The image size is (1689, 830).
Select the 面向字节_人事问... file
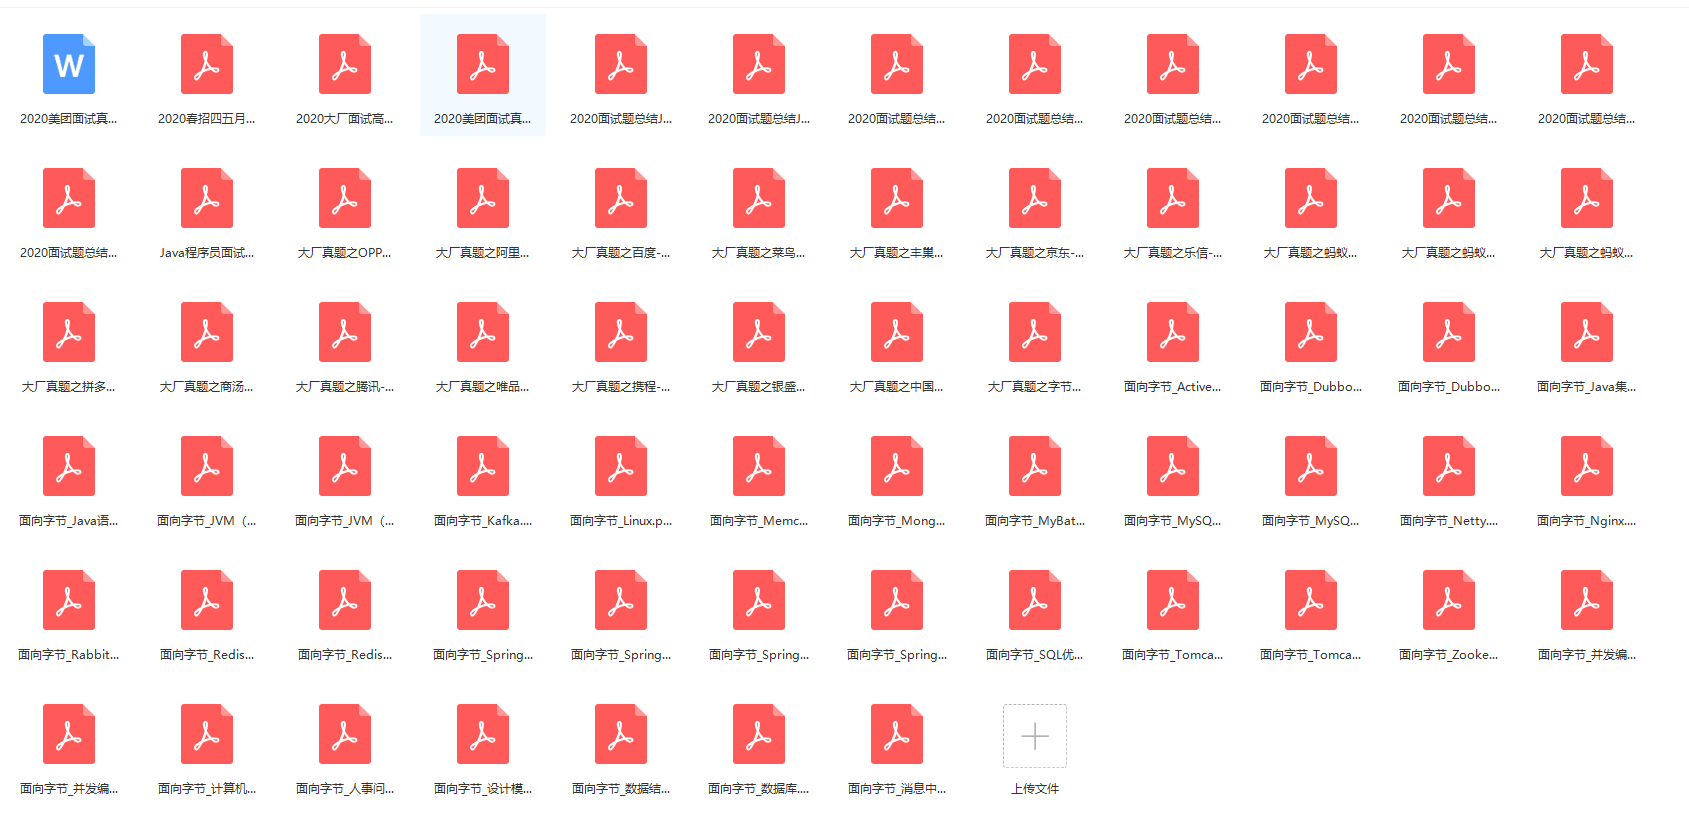click(x=345, y=734)
